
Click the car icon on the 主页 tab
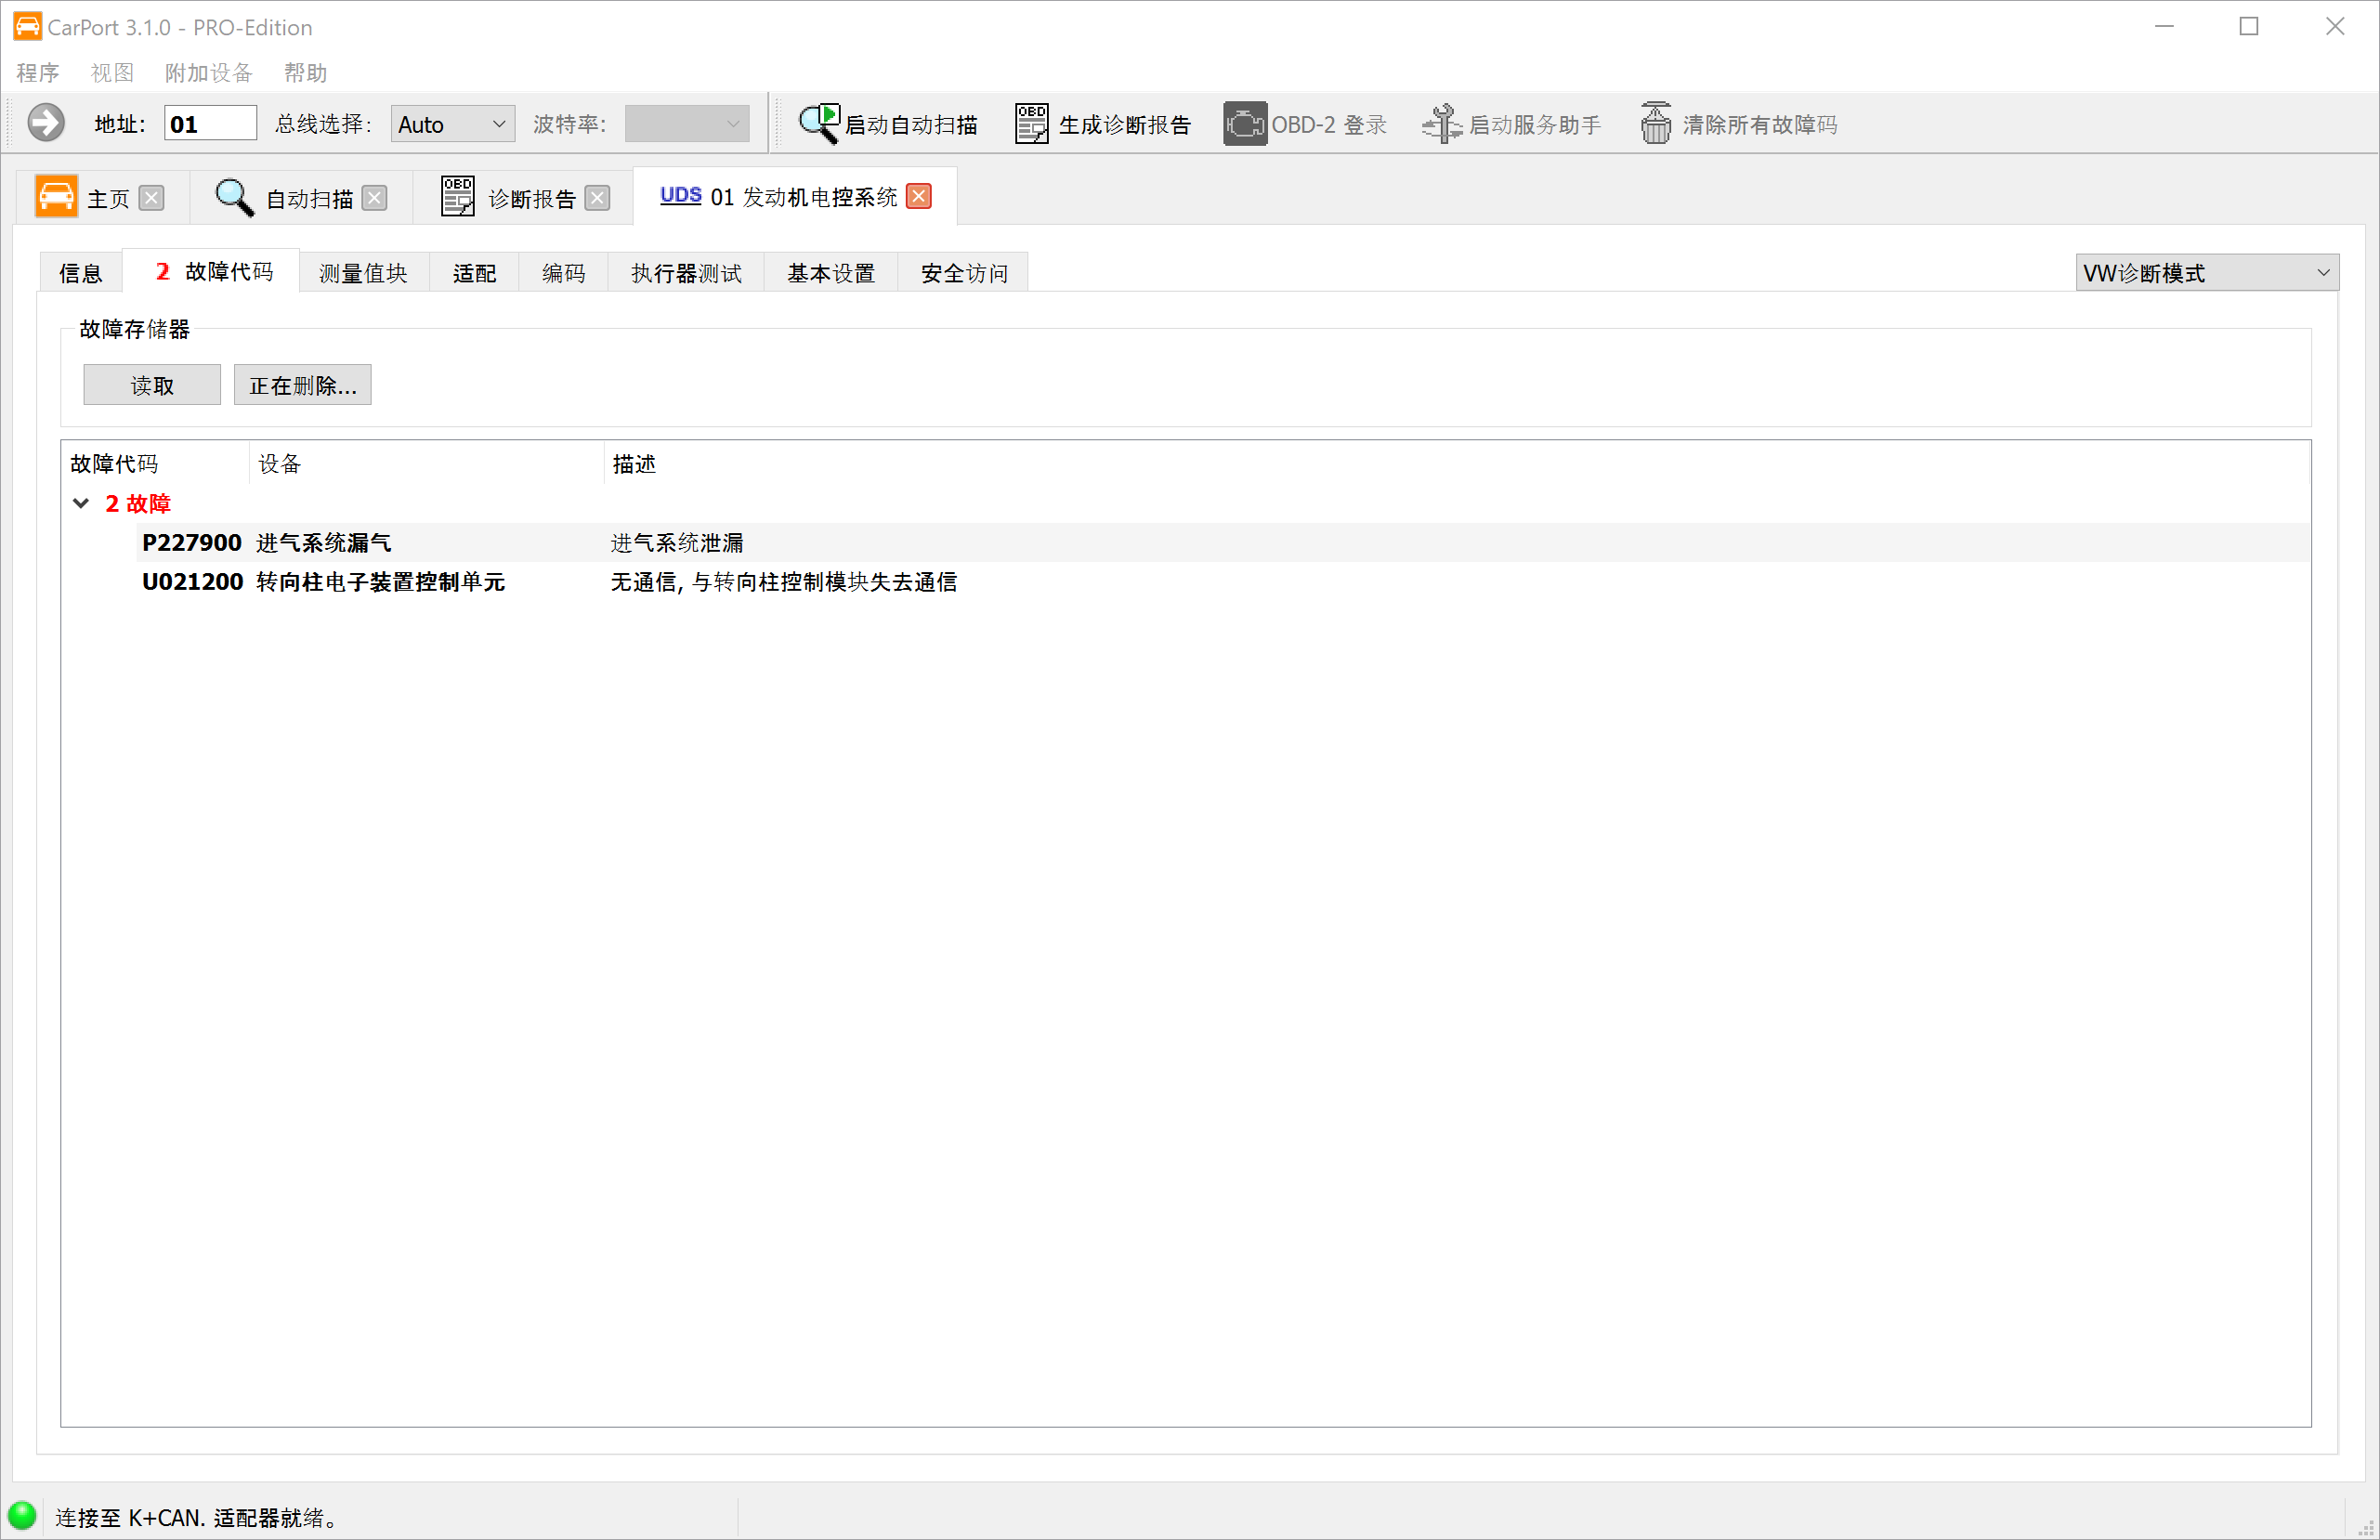click(x=57, y=196)
